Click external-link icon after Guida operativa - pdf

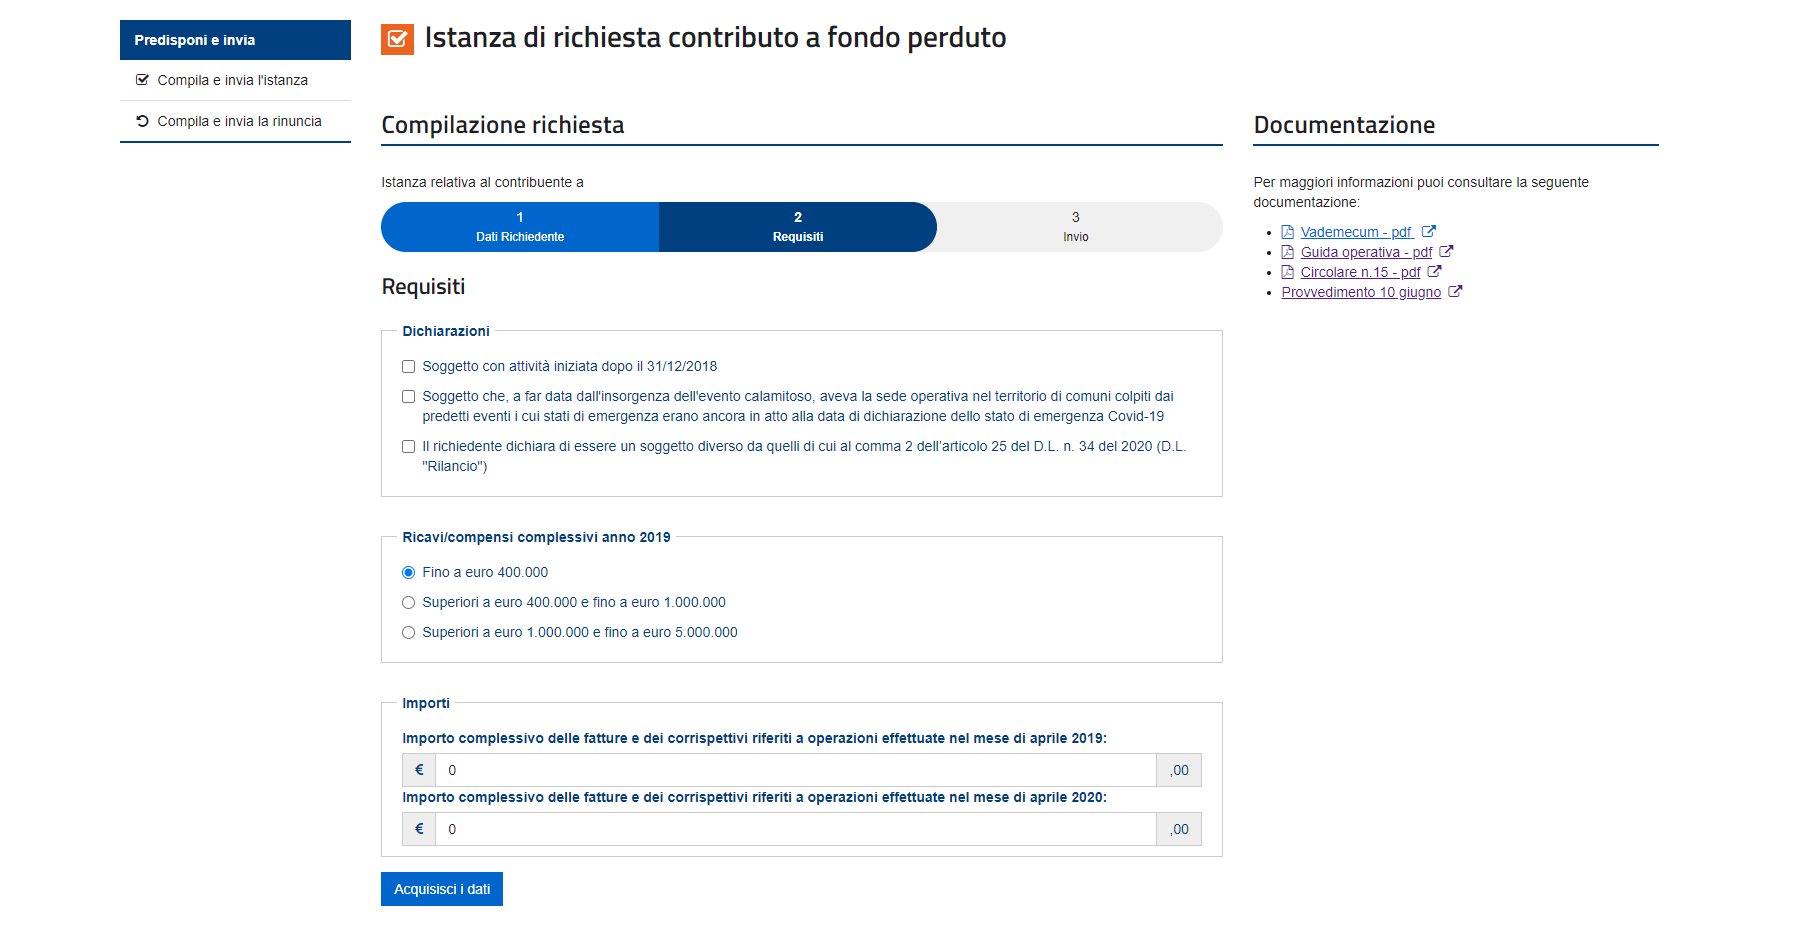tap(1446, 251)
